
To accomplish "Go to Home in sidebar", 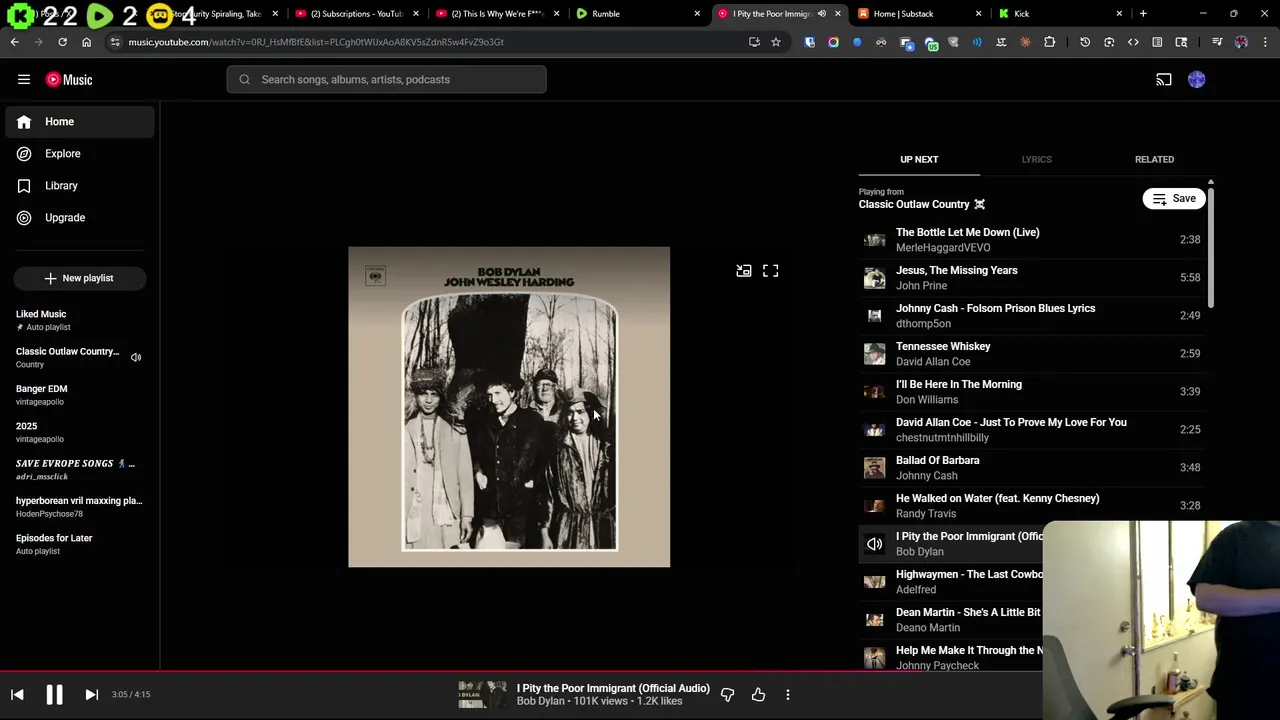I will [80, 122].
